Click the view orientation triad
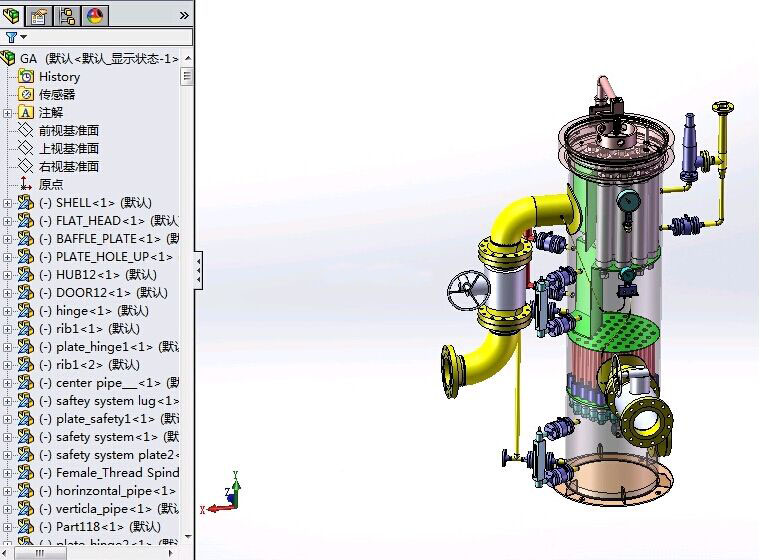 pos(221,494)
